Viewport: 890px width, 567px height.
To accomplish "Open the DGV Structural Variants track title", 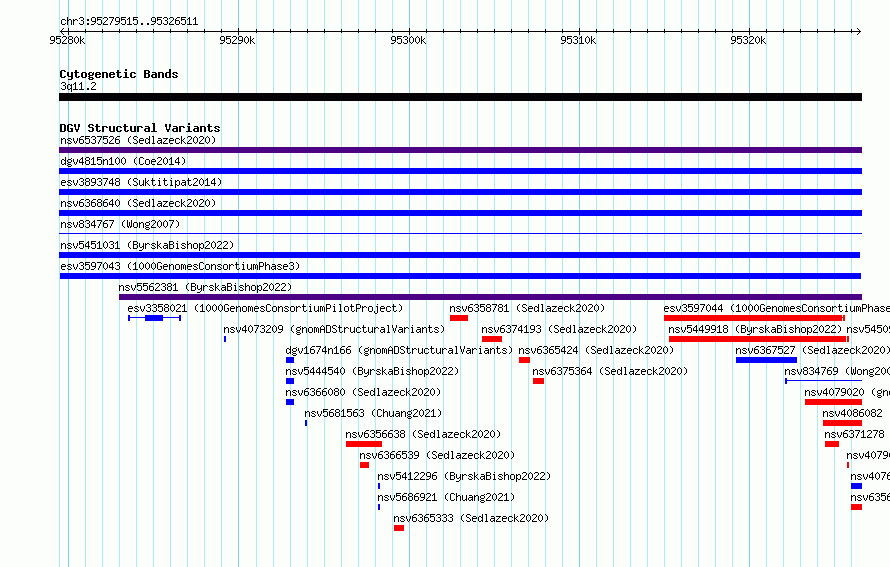I will (x=140, y=128).
